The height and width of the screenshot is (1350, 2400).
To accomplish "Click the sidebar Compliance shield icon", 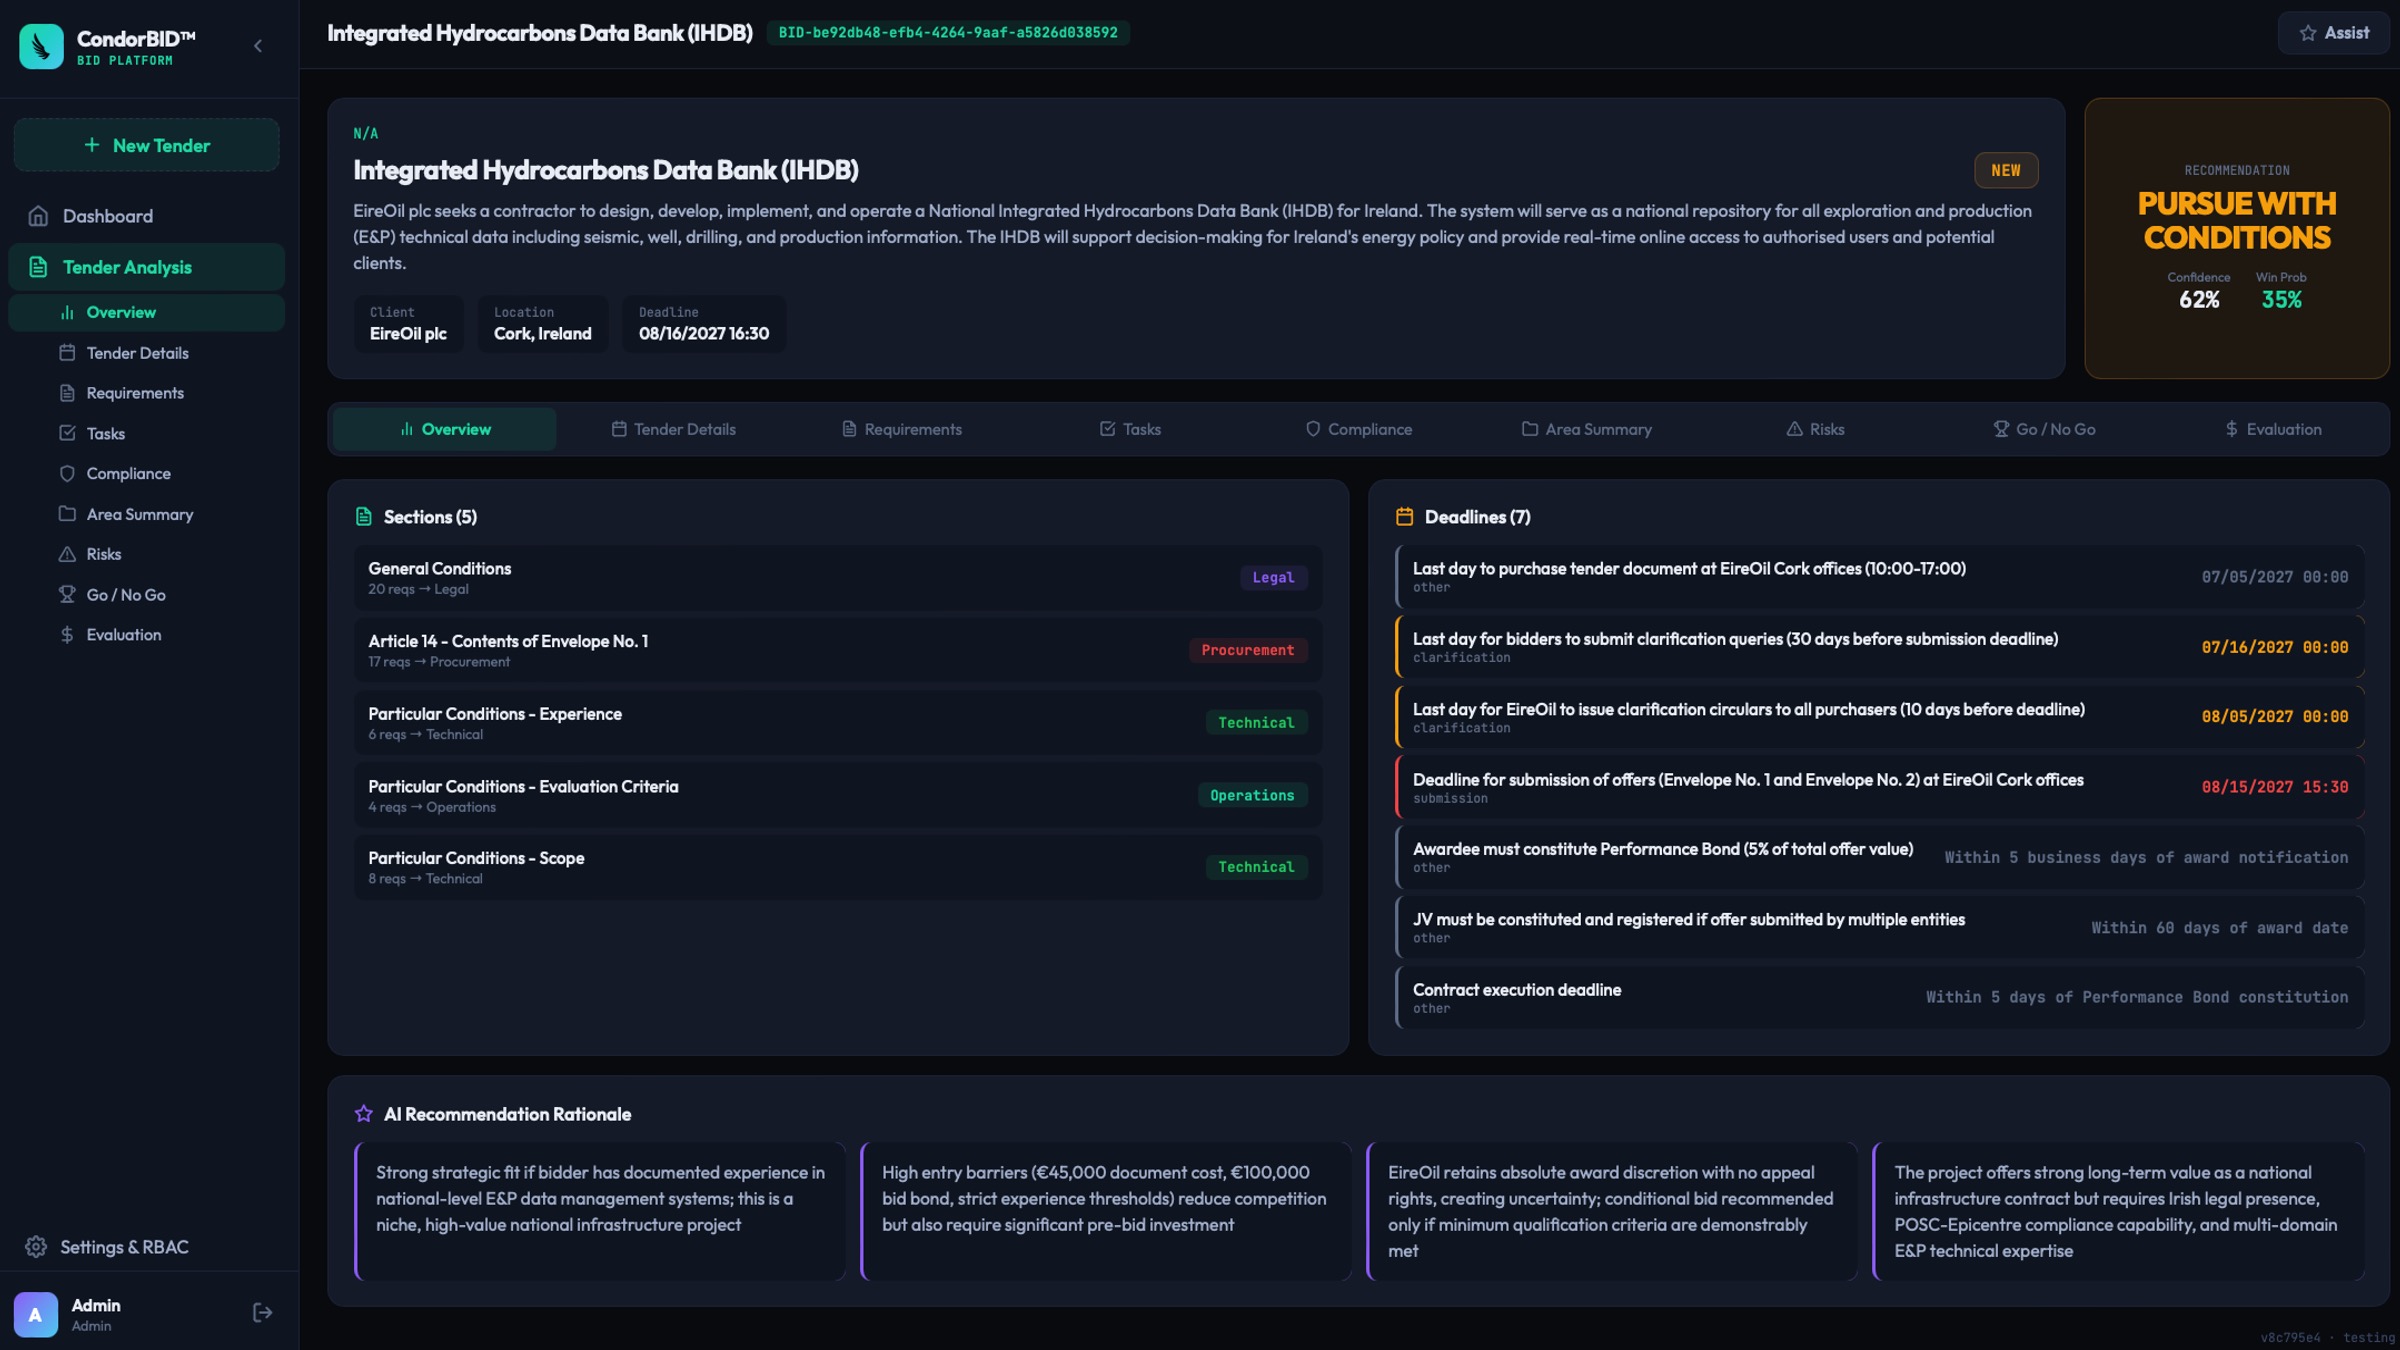I will coord(67,474).
